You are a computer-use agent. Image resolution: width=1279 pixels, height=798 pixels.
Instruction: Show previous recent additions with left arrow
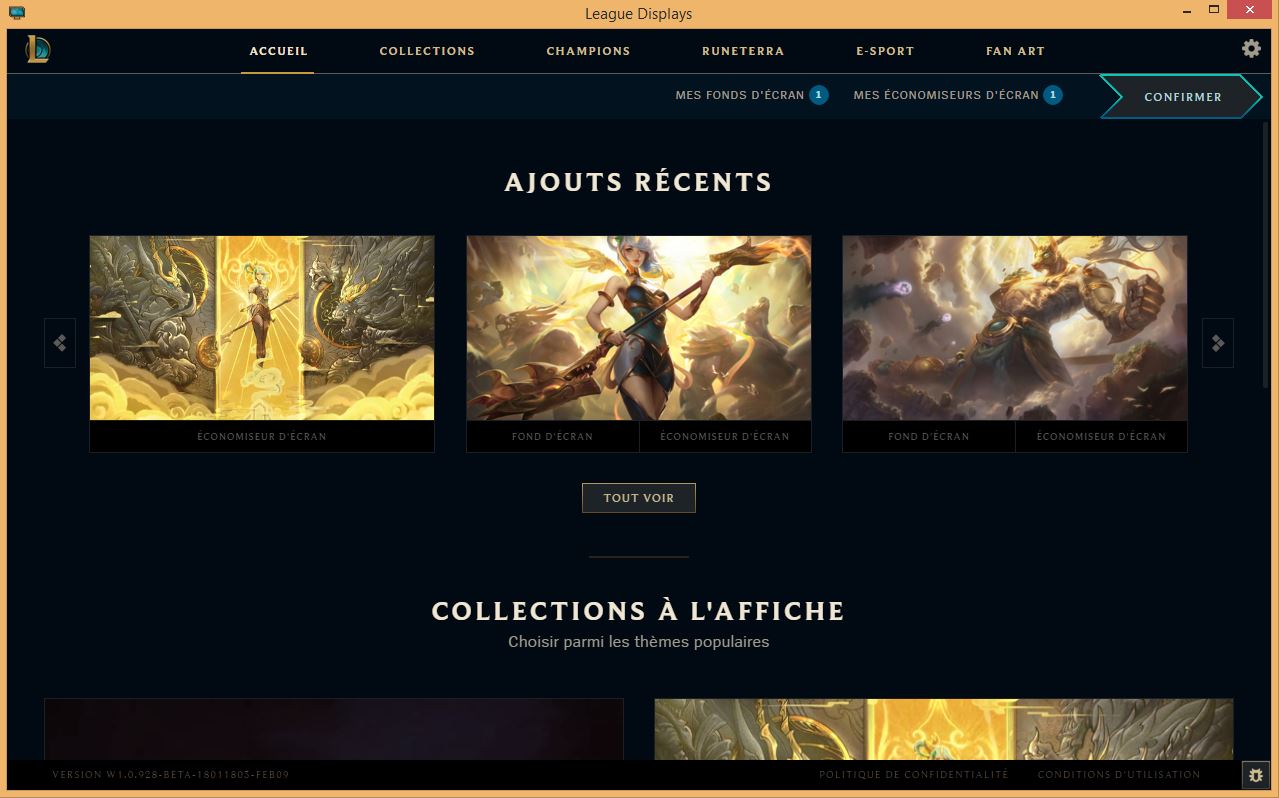[x=60, y=343]
